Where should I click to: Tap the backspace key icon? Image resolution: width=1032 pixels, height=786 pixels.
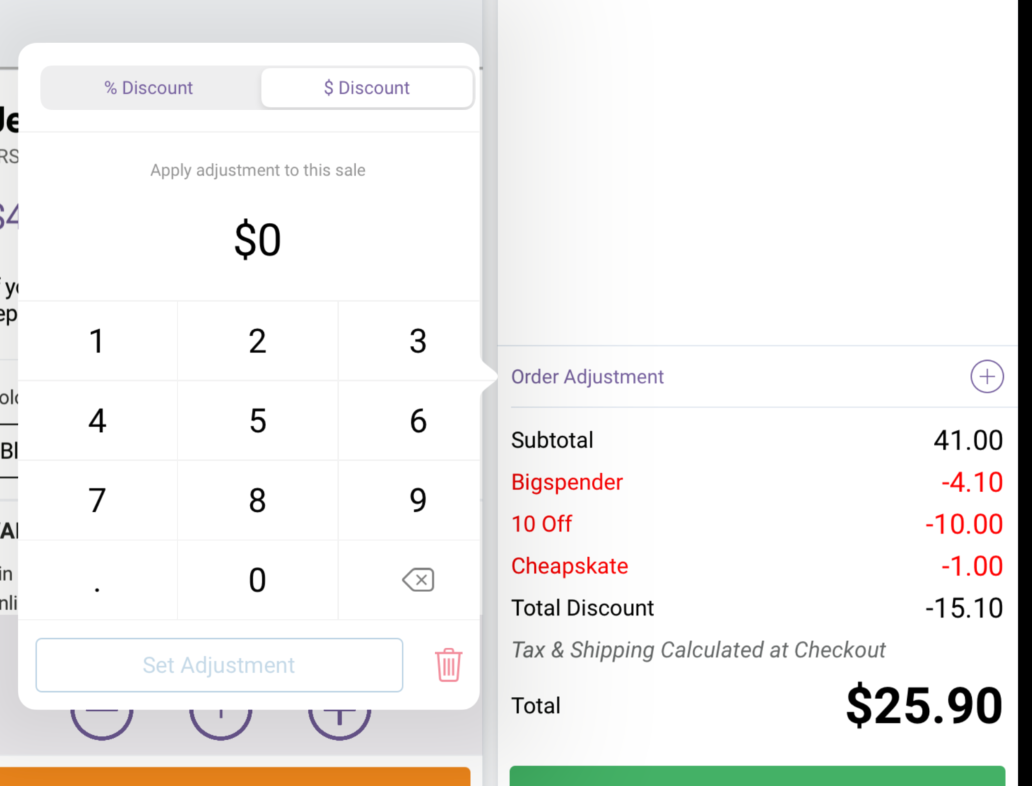click(x=418, y=580)
